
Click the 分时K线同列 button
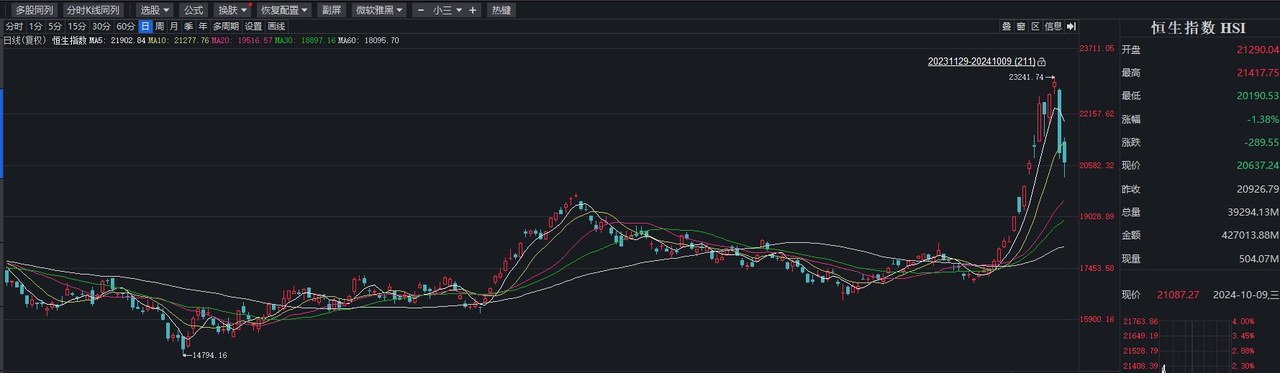(x=92, y=10)
